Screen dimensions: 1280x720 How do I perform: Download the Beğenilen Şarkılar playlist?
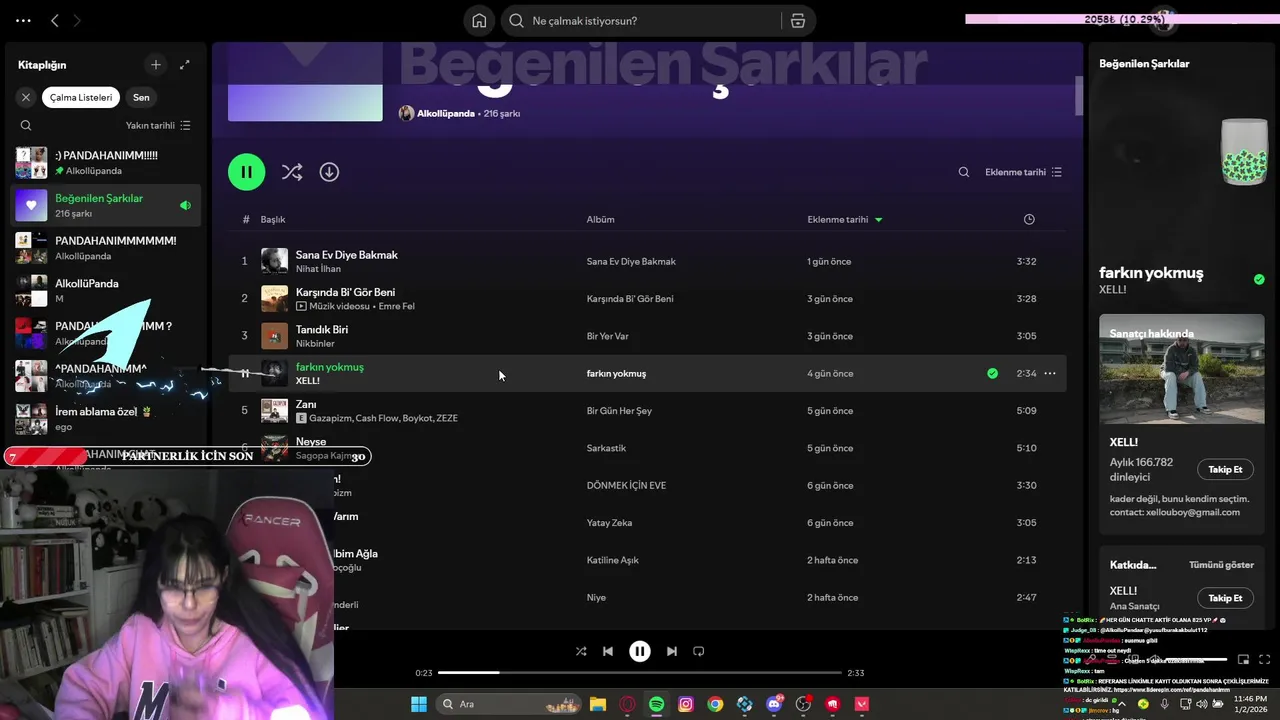point(329,172)
